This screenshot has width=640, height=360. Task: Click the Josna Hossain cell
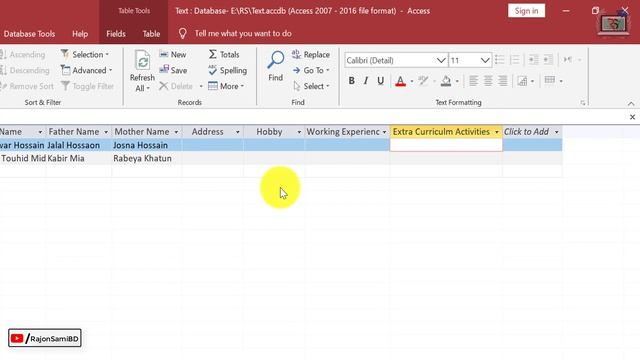[147, 145]
